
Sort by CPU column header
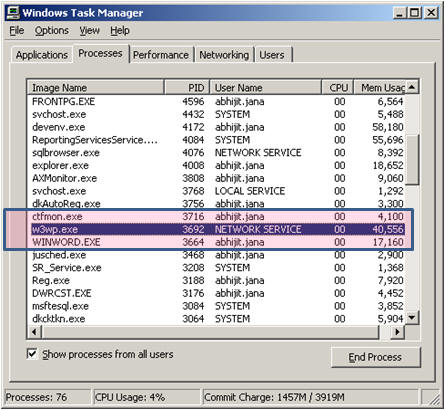(337, 88)
